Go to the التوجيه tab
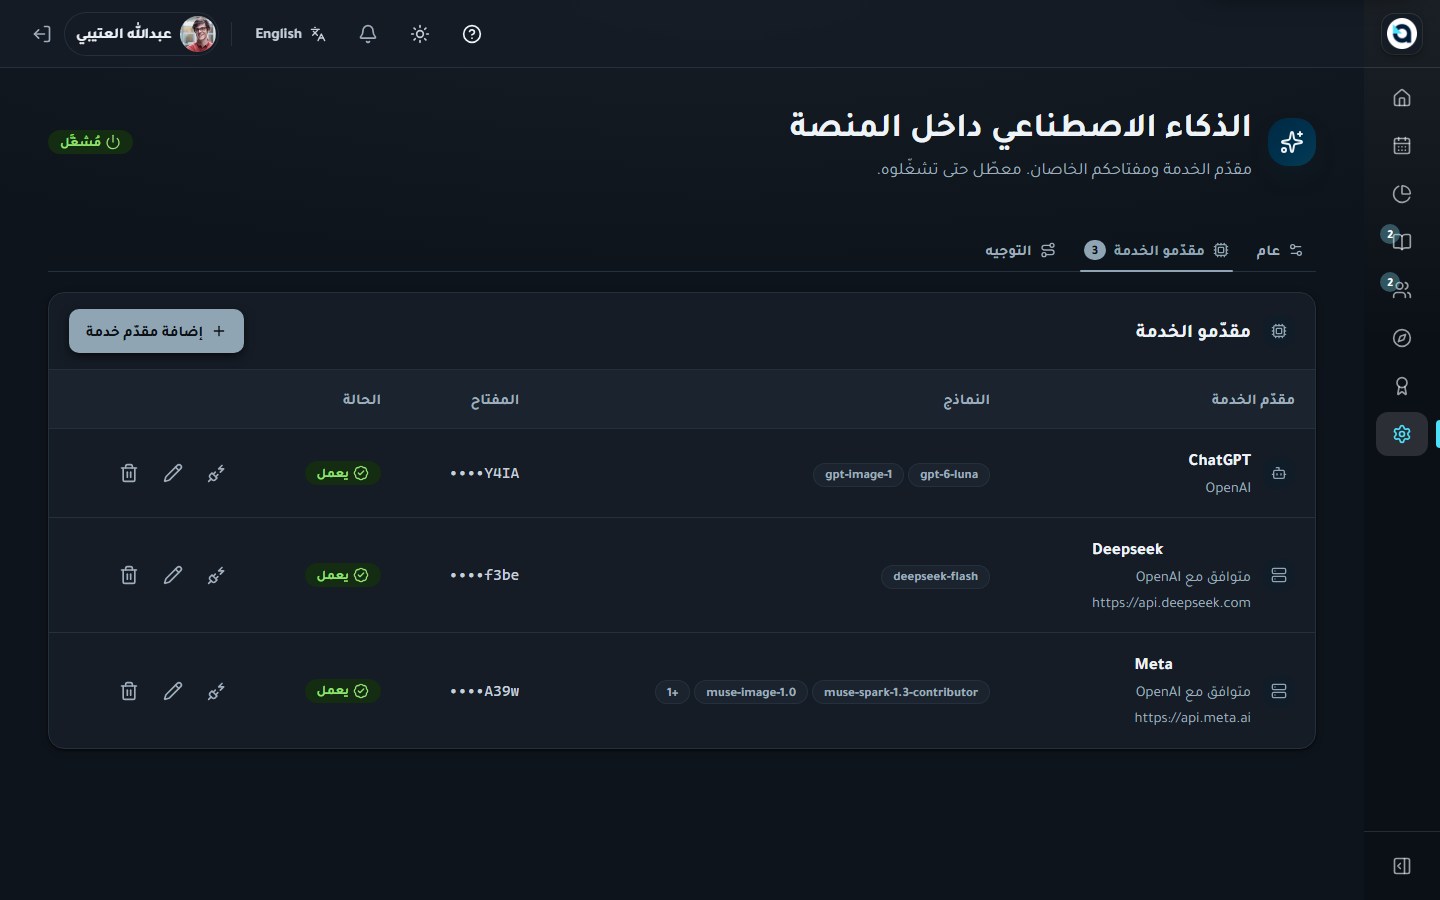 1020,250
